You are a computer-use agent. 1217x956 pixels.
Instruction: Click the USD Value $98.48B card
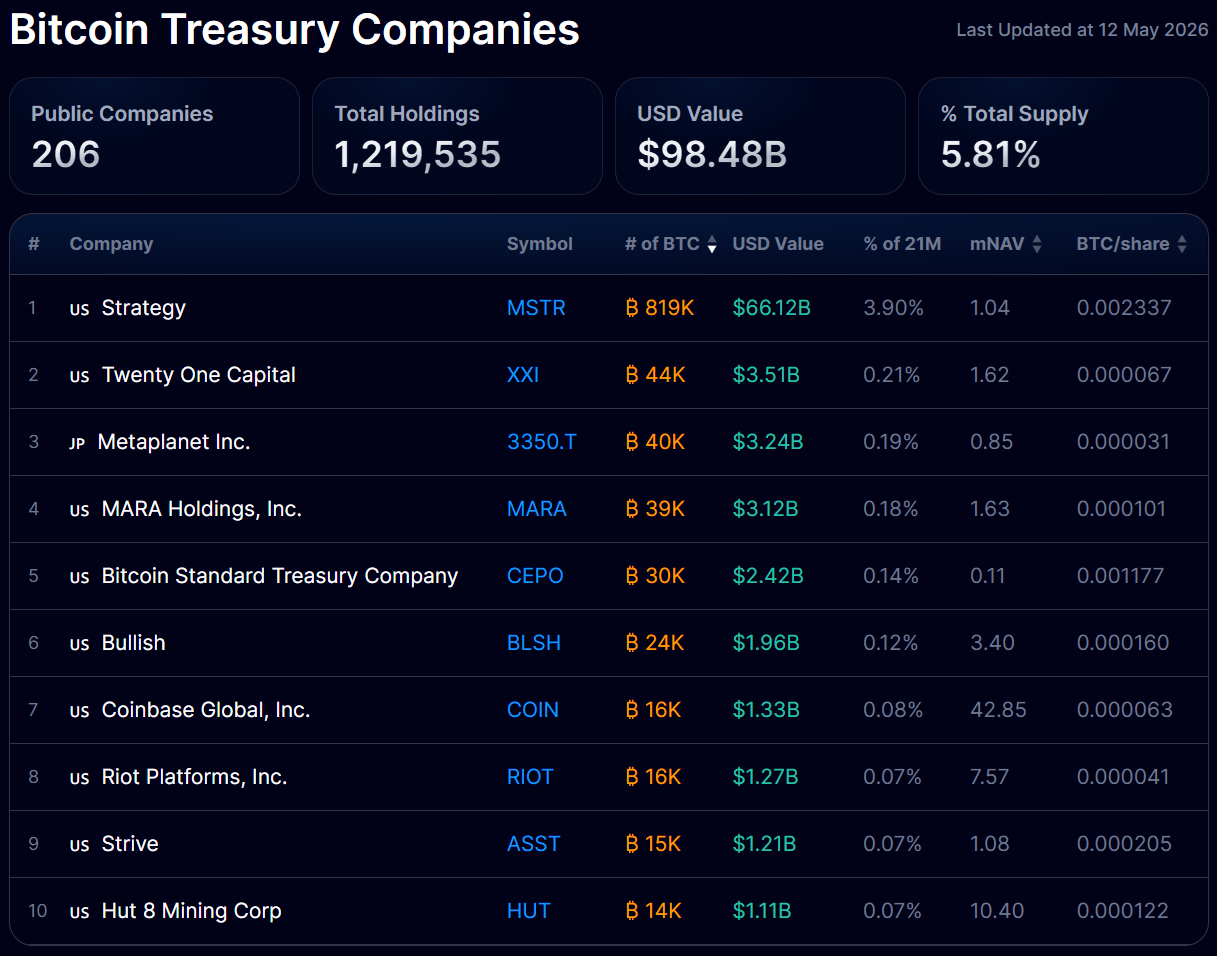point(760,136)
